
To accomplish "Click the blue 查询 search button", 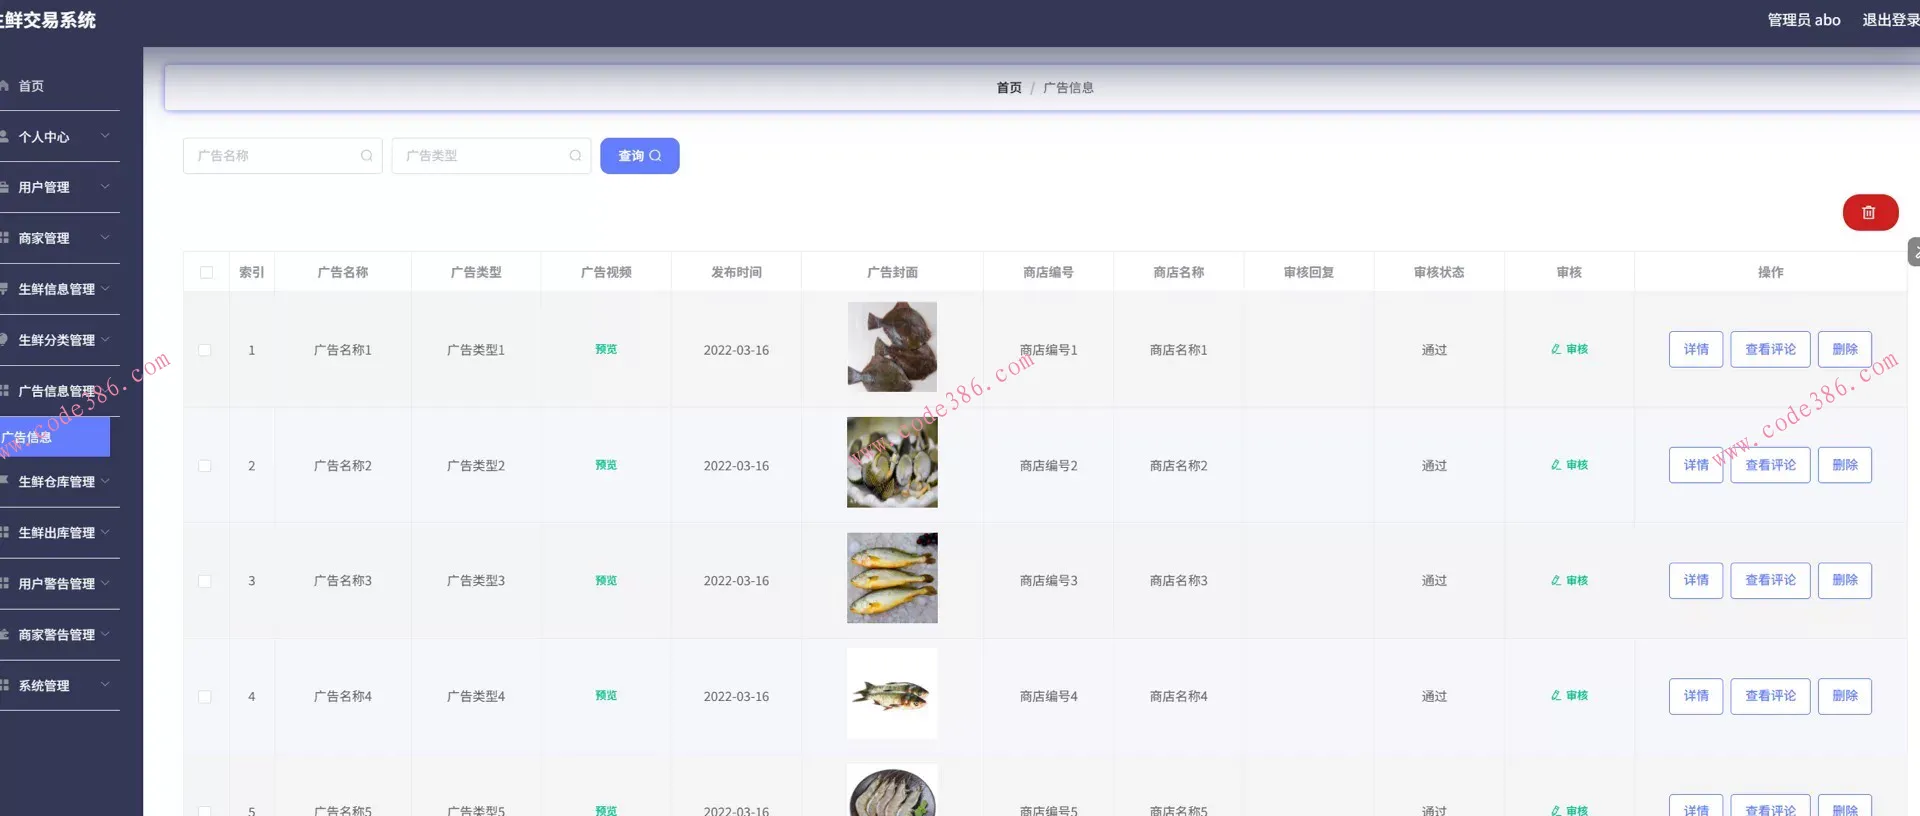I will tap(640, 156).
